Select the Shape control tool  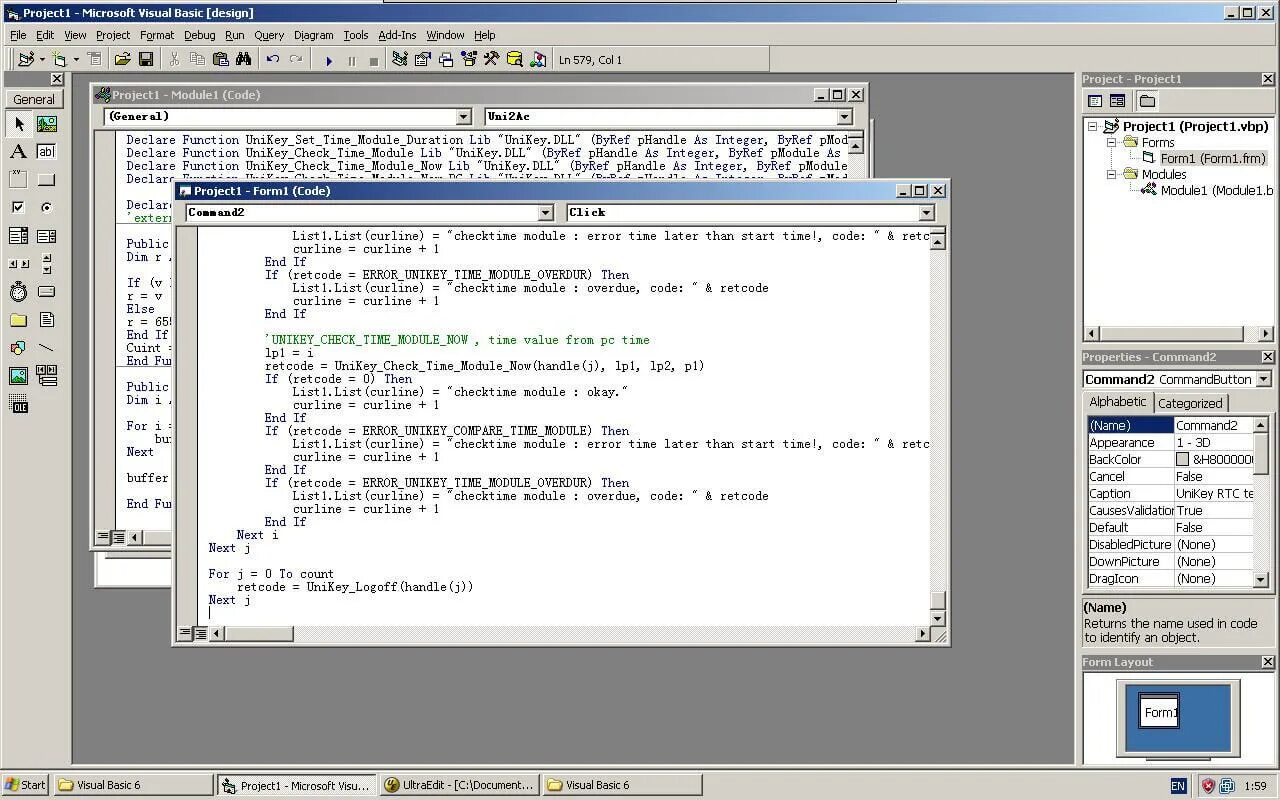[x=18, y=348]
